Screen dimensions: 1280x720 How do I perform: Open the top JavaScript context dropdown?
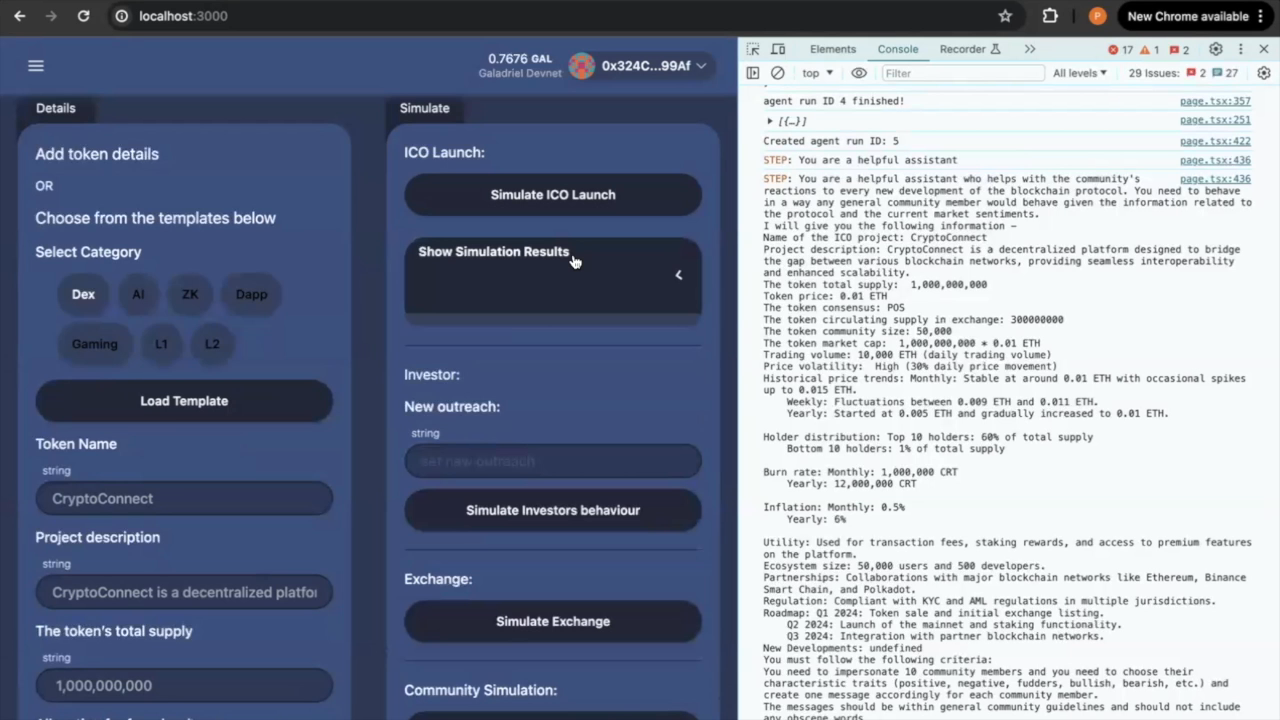[817, 73]
